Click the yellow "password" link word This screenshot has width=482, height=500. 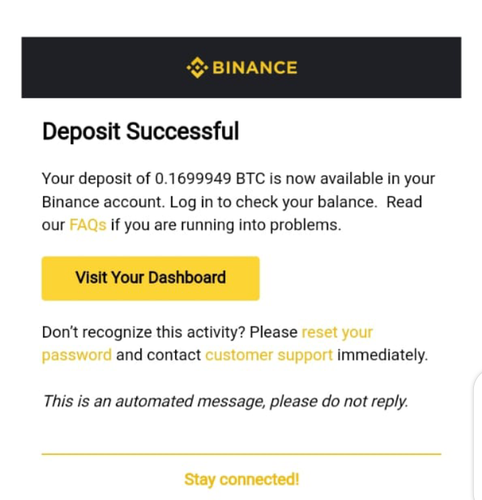click(77, 355)
